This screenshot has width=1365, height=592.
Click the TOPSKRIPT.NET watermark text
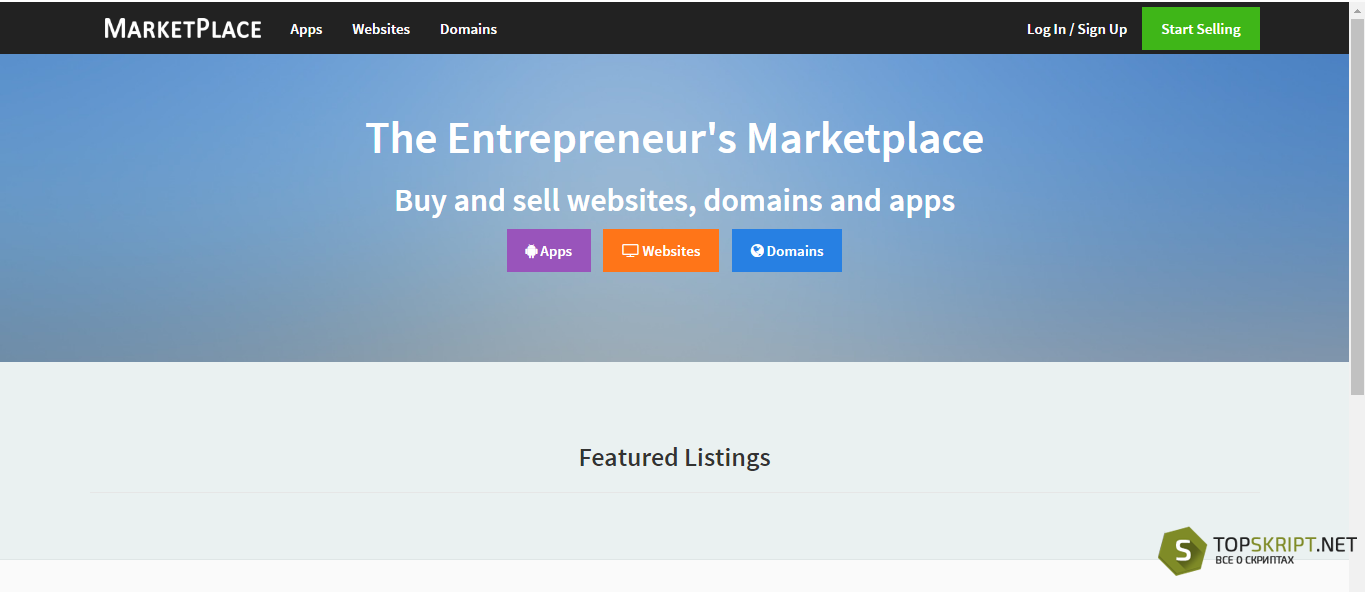(1285, 545)
